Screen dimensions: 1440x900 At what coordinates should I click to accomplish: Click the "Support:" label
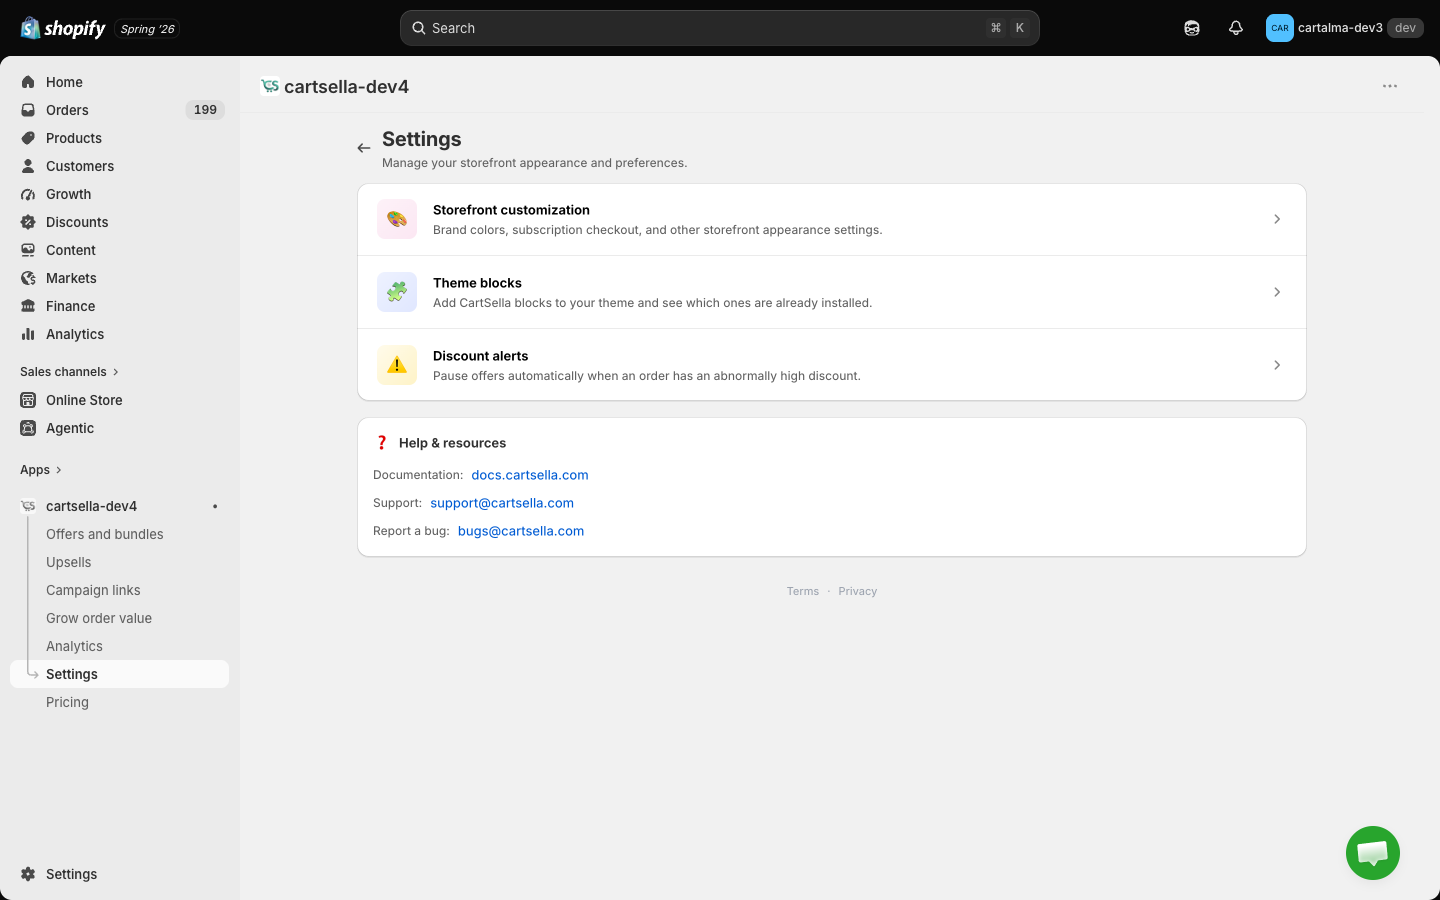(x=397, y=503)
